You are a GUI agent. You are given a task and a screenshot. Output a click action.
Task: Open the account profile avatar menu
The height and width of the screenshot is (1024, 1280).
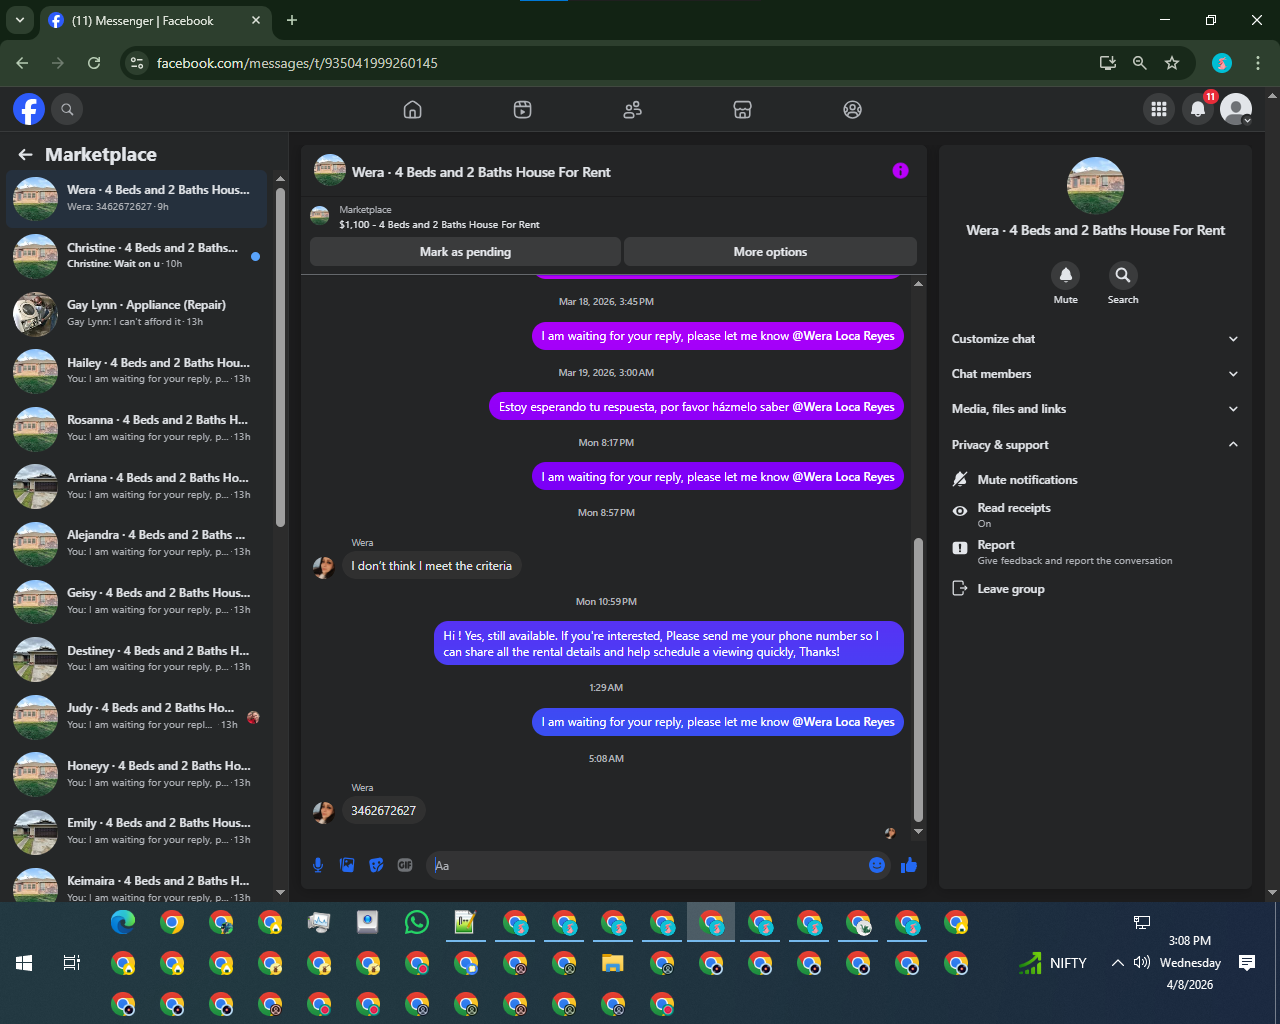pos(1237,109)
